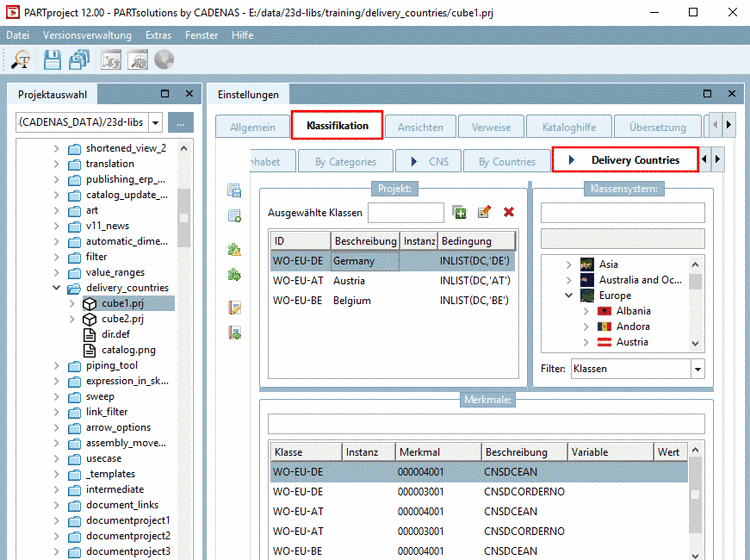
Task: Switch to the Übersetzung tab
Action: 658,127
